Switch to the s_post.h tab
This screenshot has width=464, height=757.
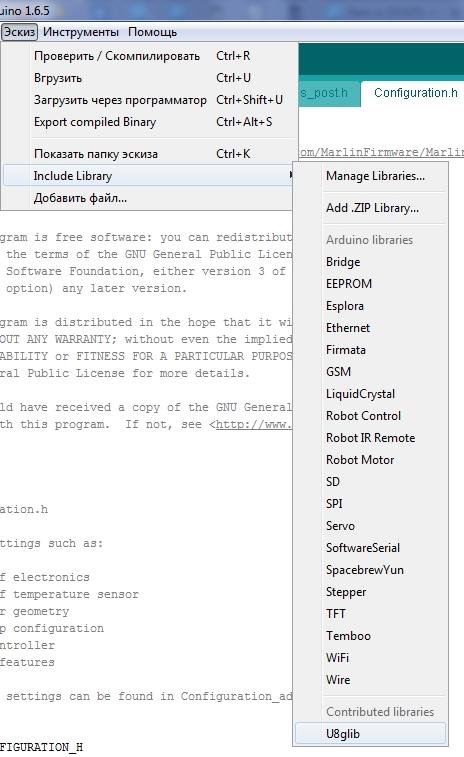point(328,93)
